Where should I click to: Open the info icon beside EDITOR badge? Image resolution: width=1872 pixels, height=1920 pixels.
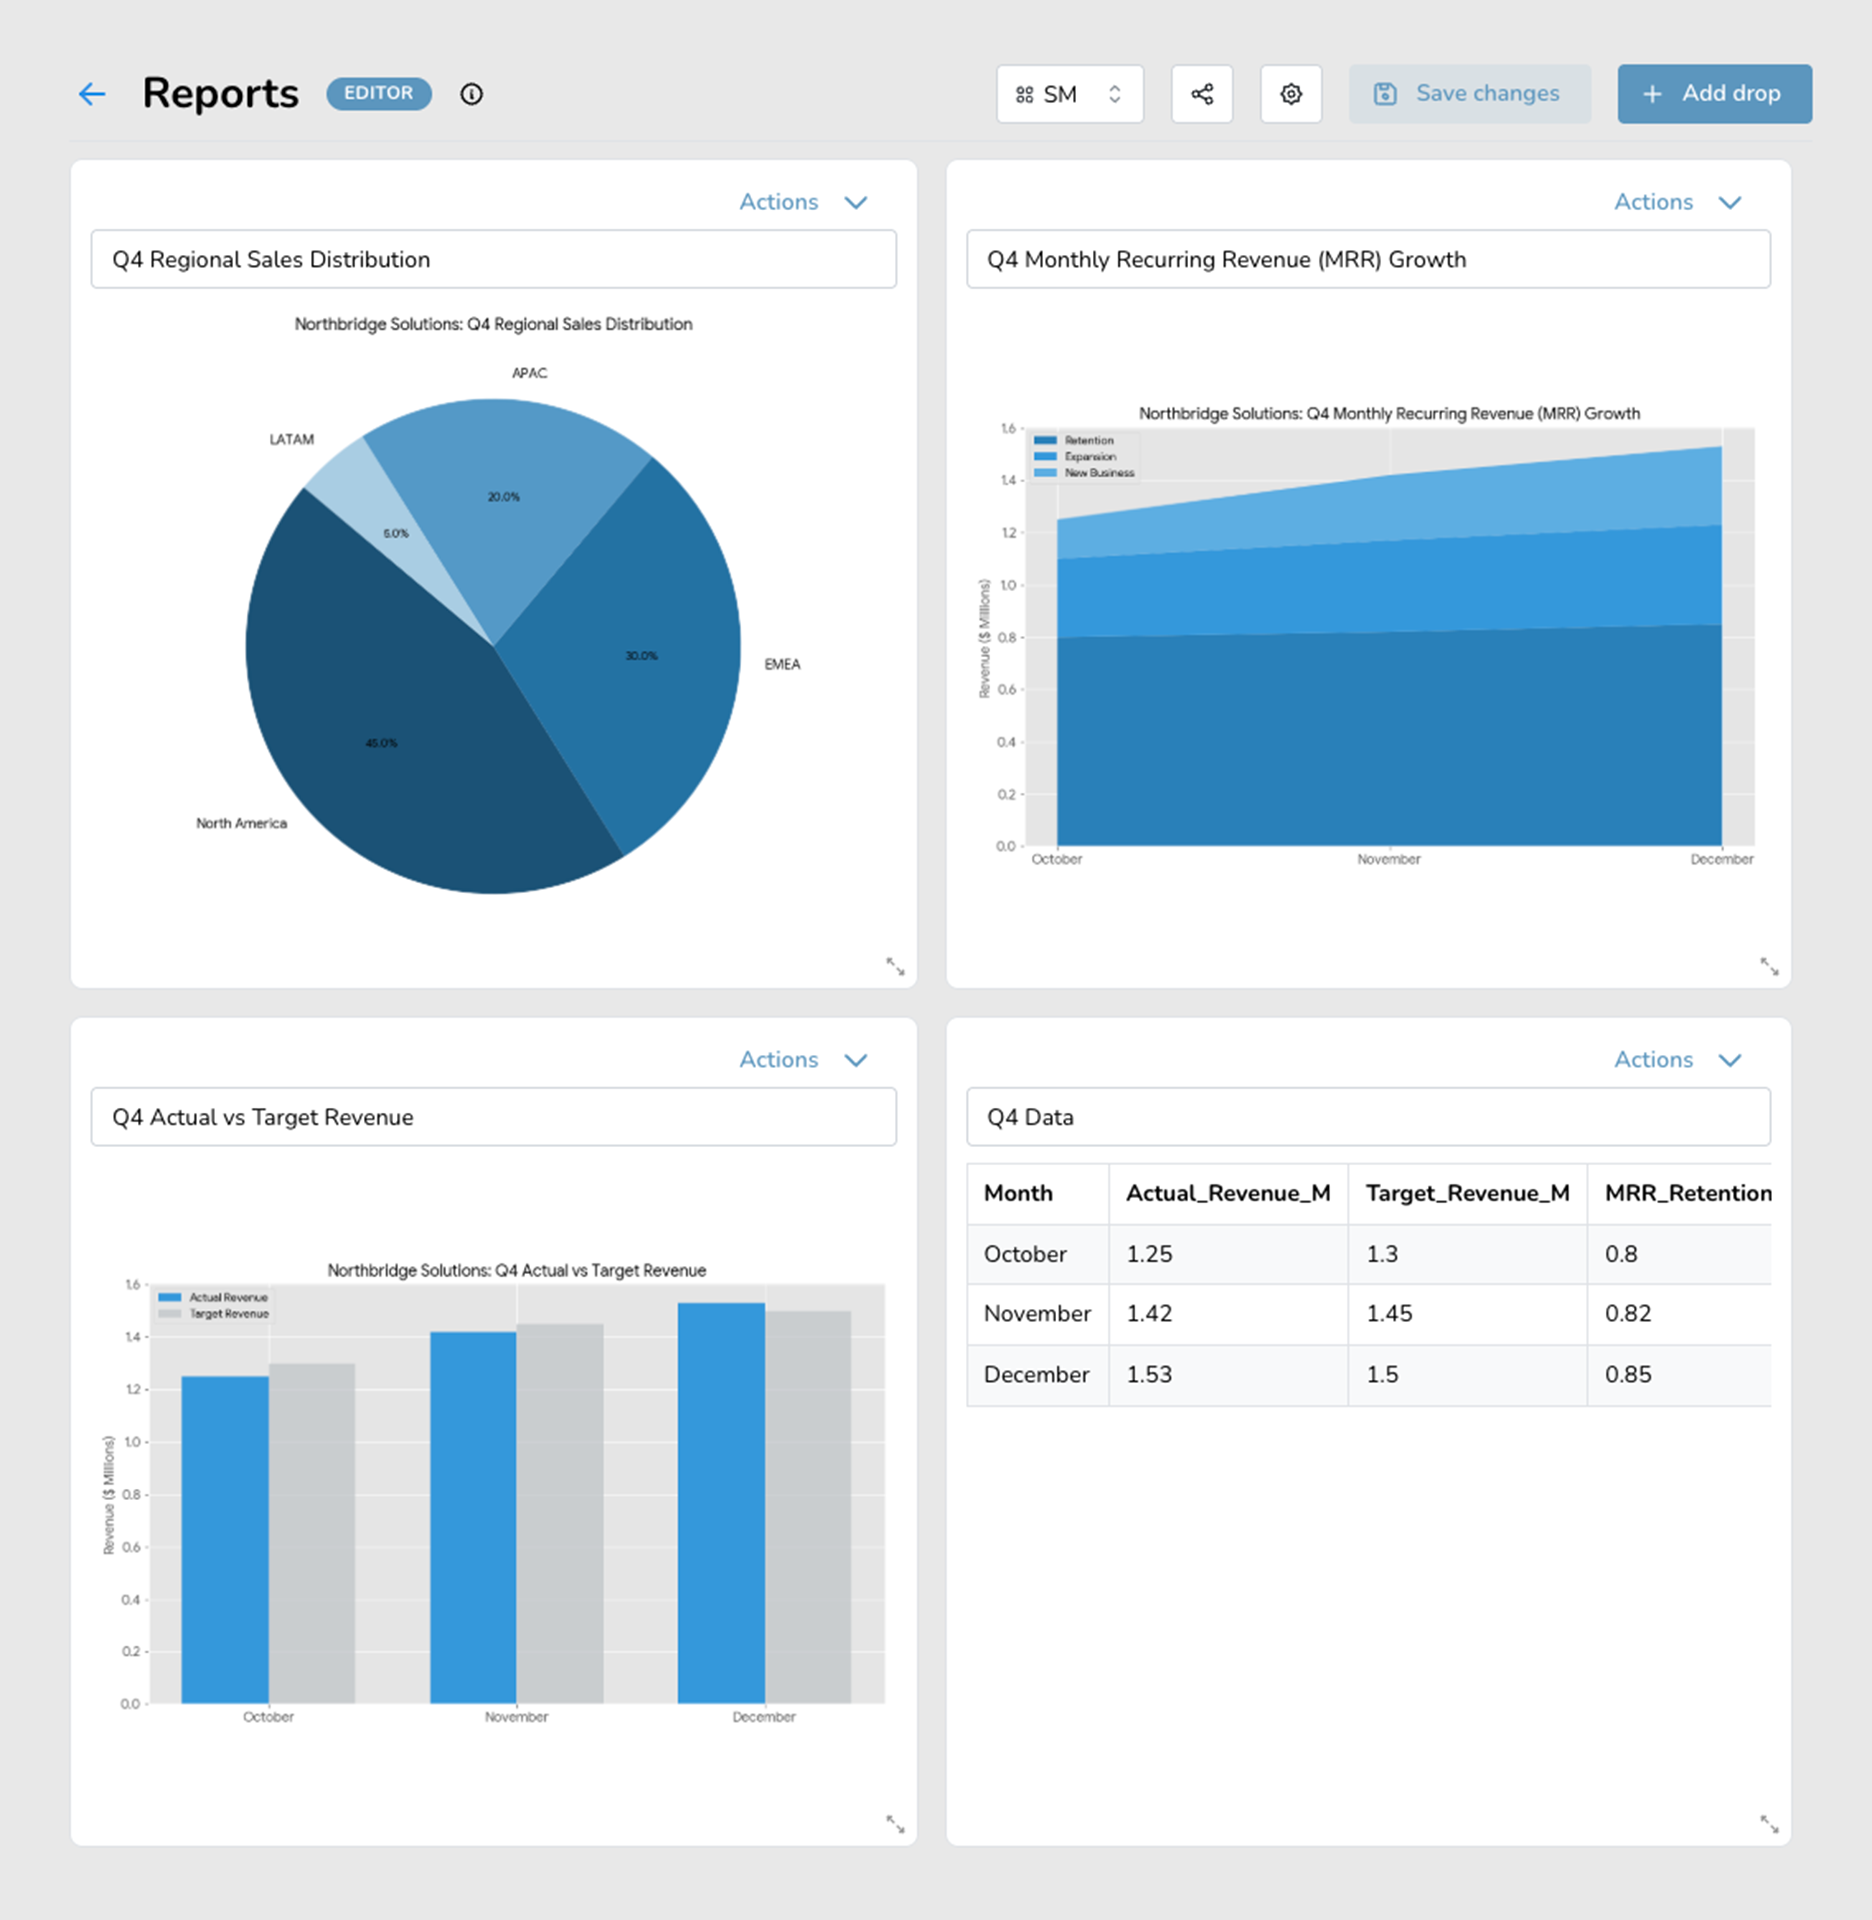pos(471,94)
